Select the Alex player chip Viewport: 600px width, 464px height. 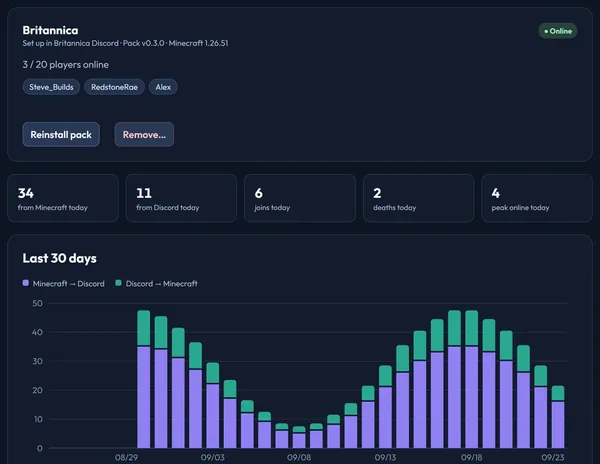163,87
